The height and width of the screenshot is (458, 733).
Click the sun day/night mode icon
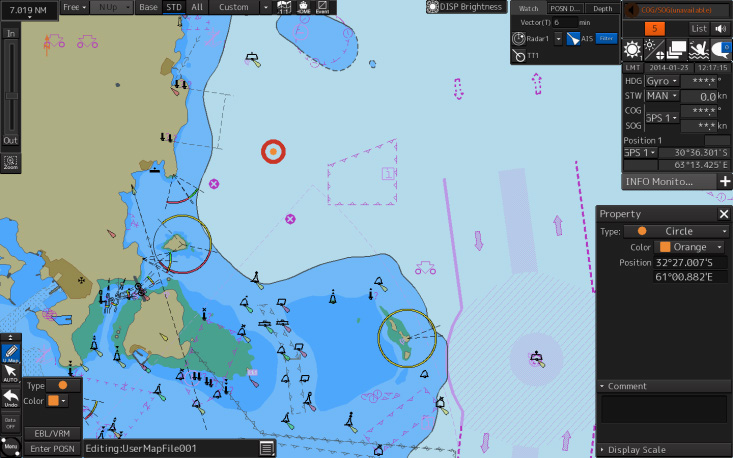pos(632,50)
